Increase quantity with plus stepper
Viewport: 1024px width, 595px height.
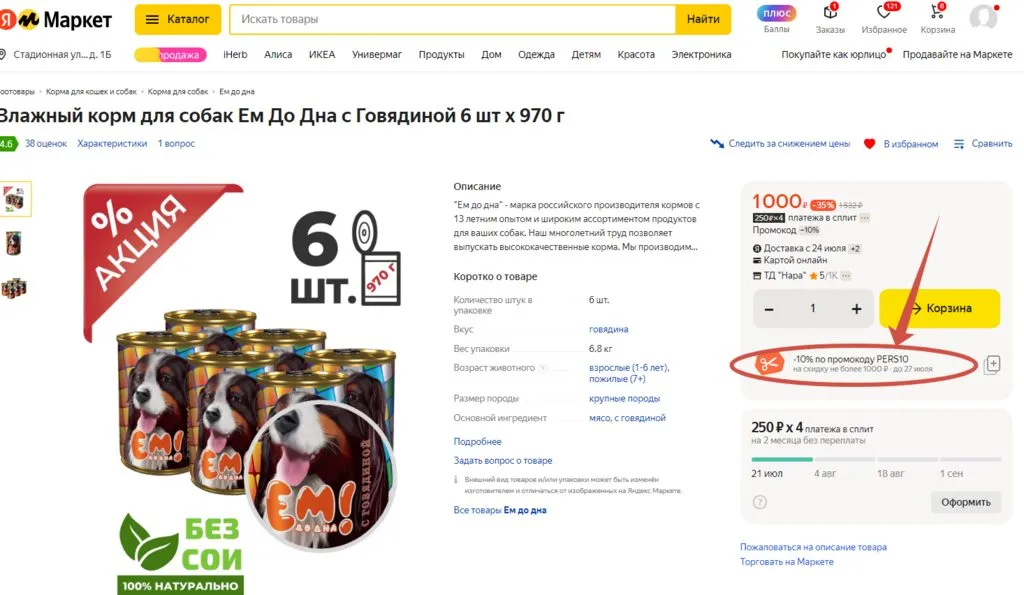tap(856, 309)
